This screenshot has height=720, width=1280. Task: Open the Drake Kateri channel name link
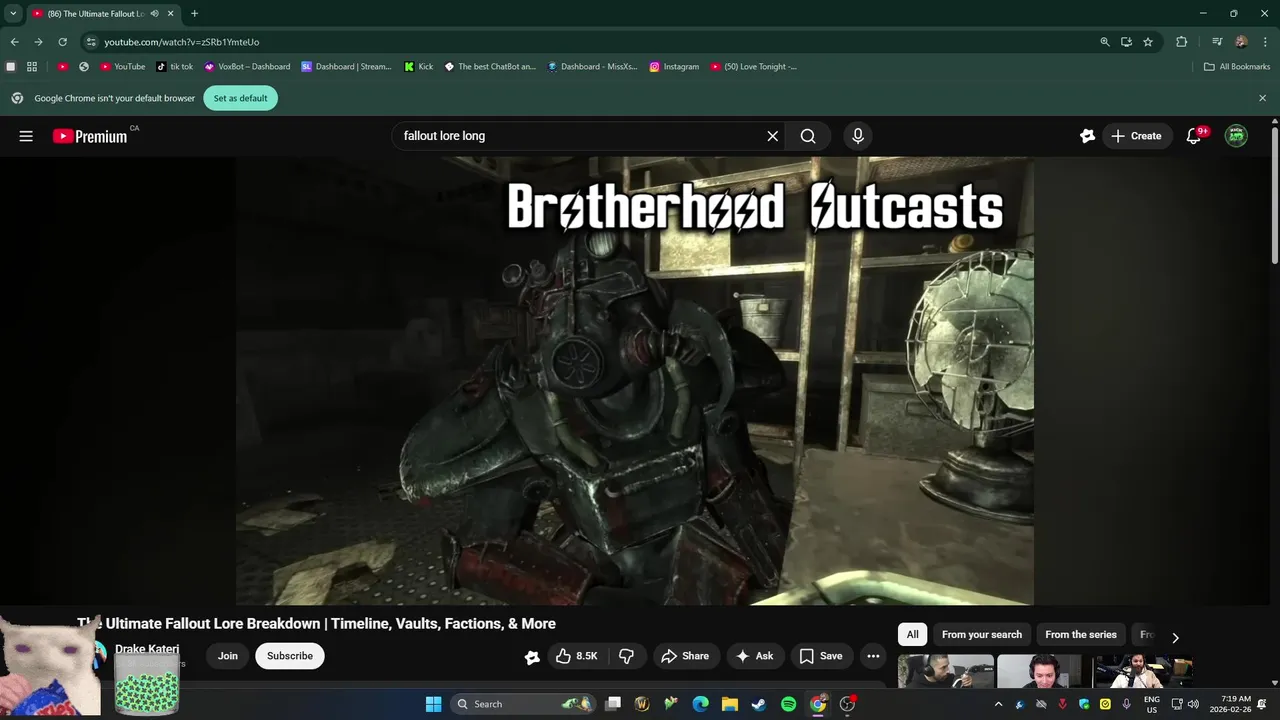pyautogui.click(x=147, y=649)
